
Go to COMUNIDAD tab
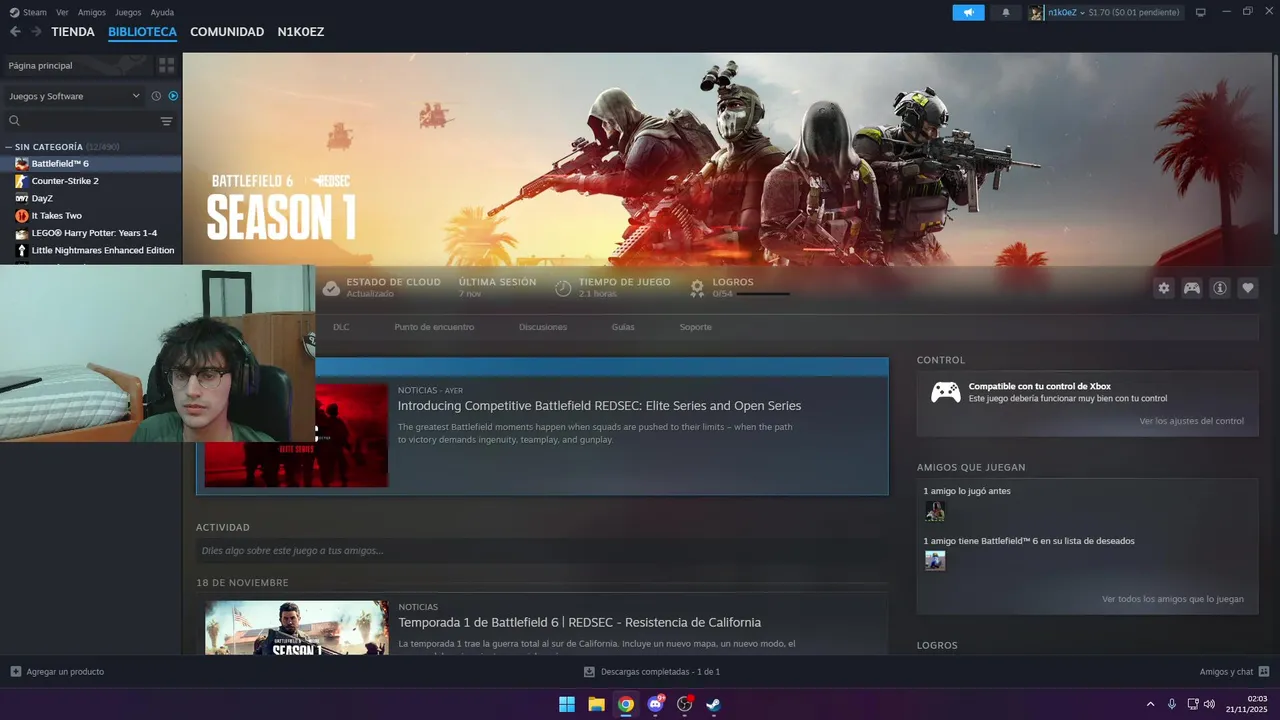[x=227, y=32]
